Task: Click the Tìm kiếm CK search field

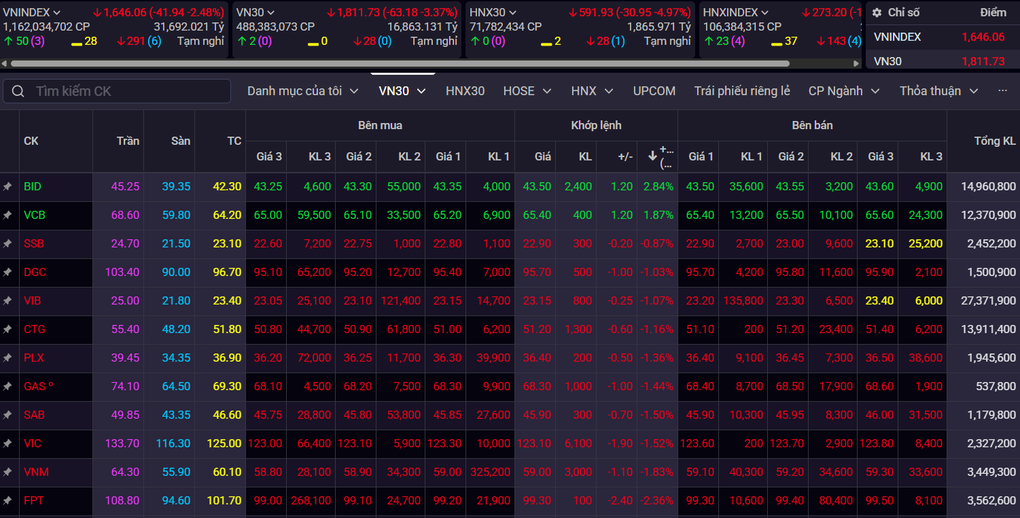Action: 117,91
